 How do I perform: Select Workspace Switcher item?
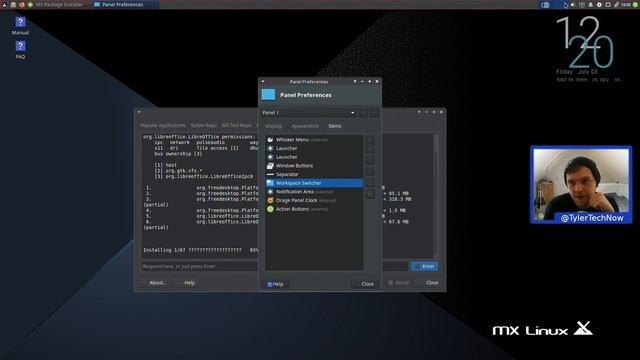click(314, 183)
